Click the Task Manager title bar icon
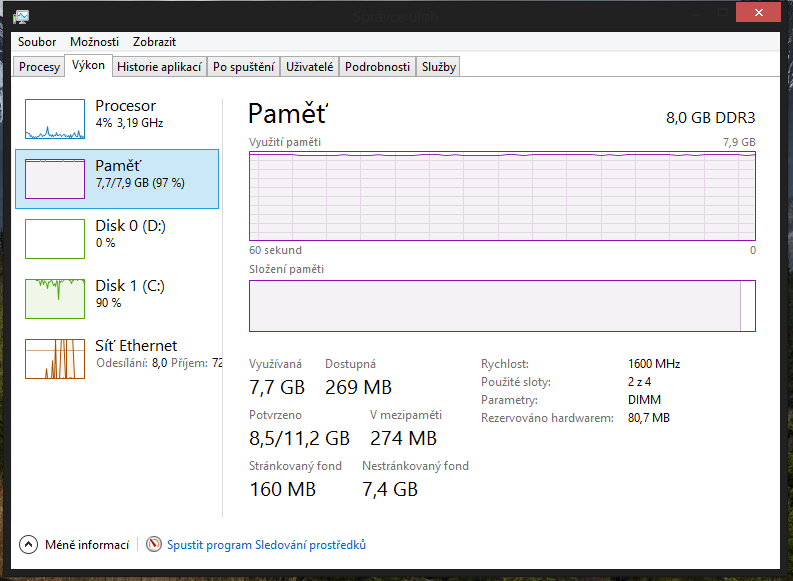Screen dimensions: 793x581 pos(21,16)
